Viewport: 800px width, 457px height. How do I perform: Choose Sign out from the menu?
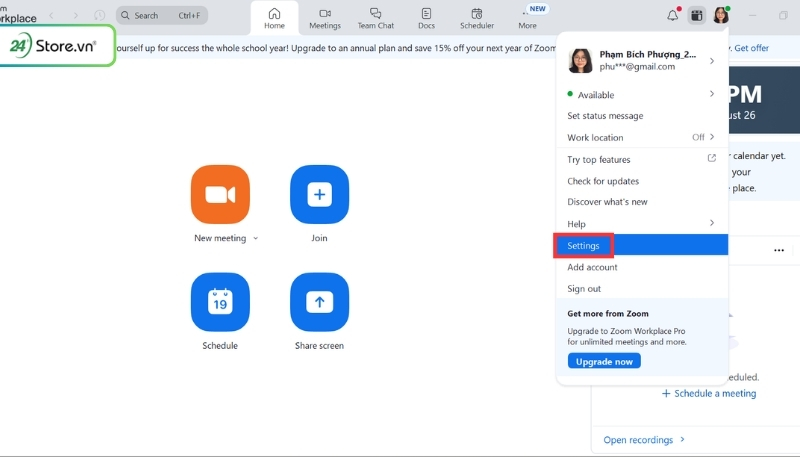(584, 289)
